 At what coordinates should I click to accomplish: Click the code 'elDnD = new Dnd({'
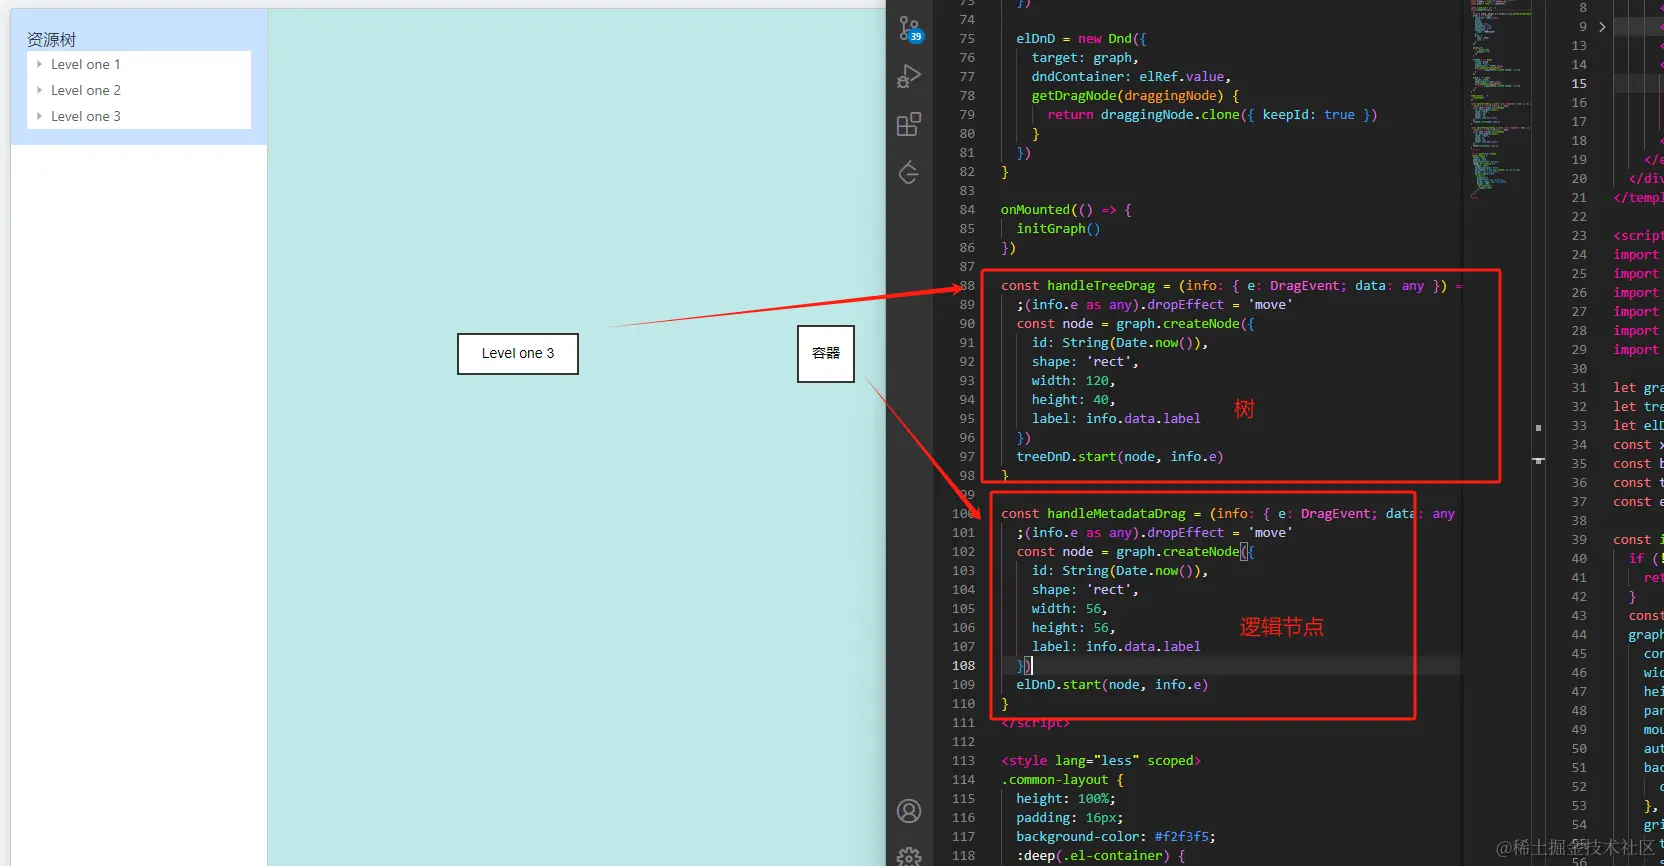pos(1081,39)
